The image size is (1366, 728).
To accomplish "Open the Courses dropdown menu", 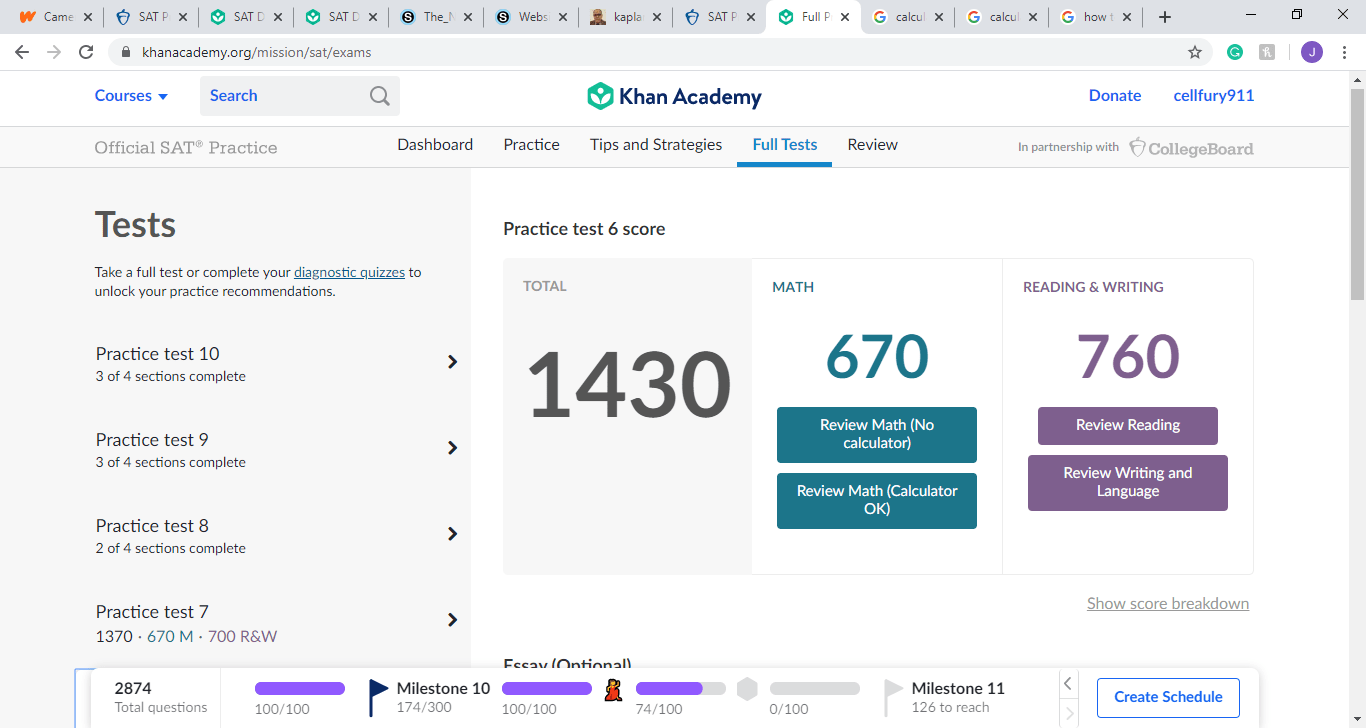I will 131,96.
